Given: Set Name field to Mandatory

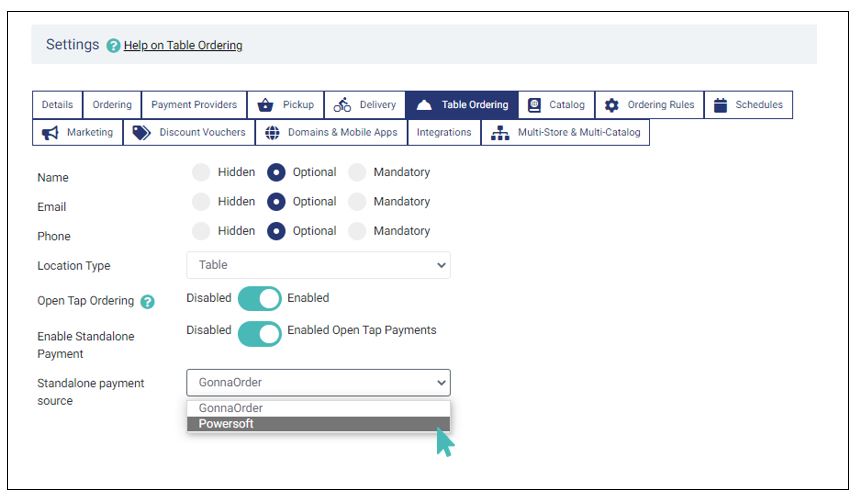Looking at the screenshot, I should coord(357,172).
